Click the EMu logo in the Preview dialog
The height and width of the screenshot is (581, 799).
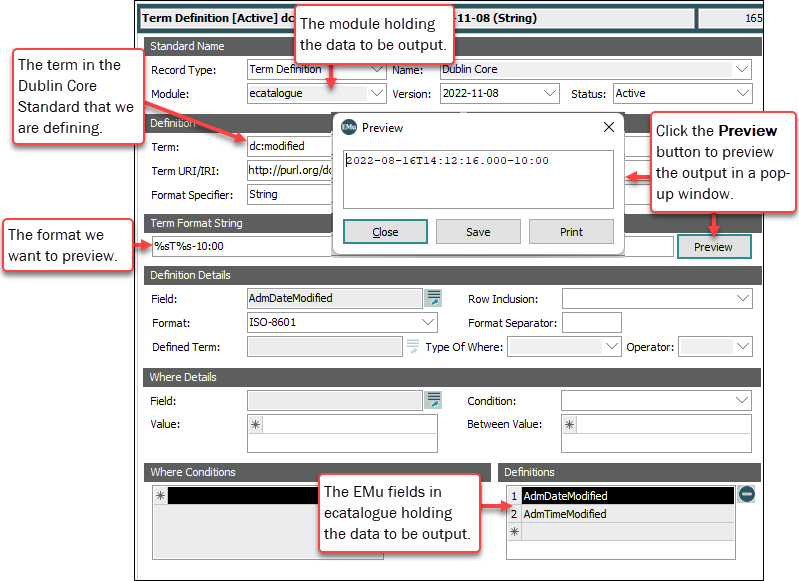click(x=349, y=127)
